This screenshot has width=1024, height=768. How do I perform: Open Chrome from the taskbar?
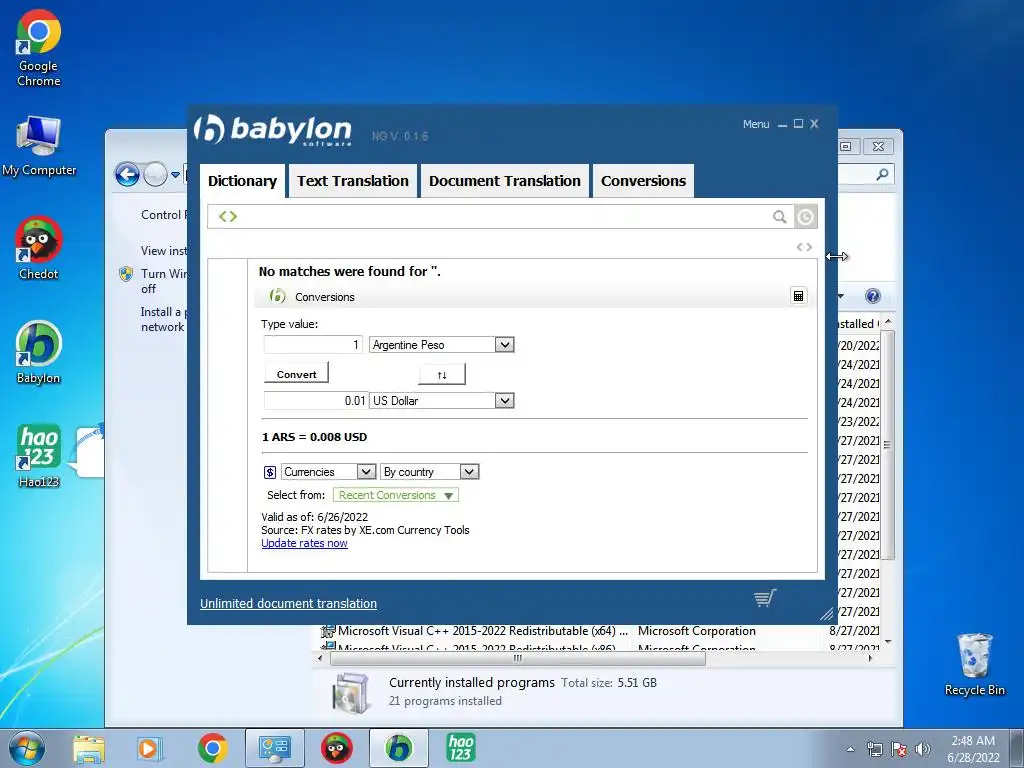click(x=212, y=748)
